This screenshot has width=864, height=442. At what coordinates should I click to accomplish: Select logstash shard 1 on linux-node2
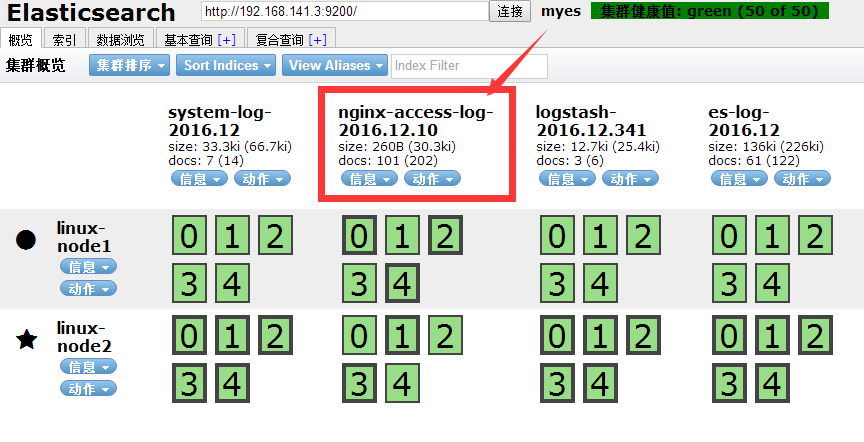coord(600,335)
